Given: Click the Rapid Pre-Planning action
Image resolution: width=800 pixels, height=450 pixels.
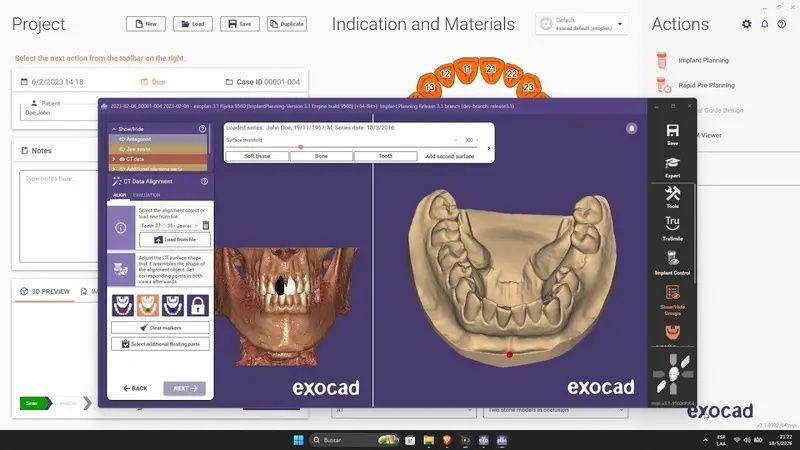Looking at the screenshot, I should [706, 85].
